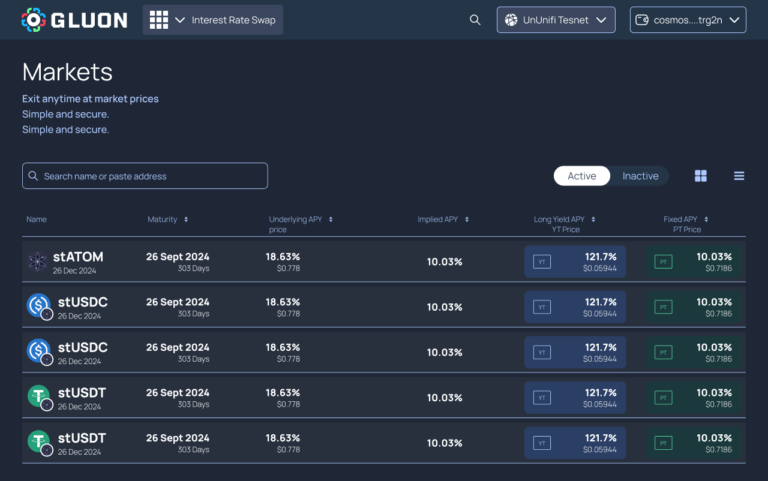768x481 pixels.
Task: Click the Gluon logo icon
Action: pos(33,20)
